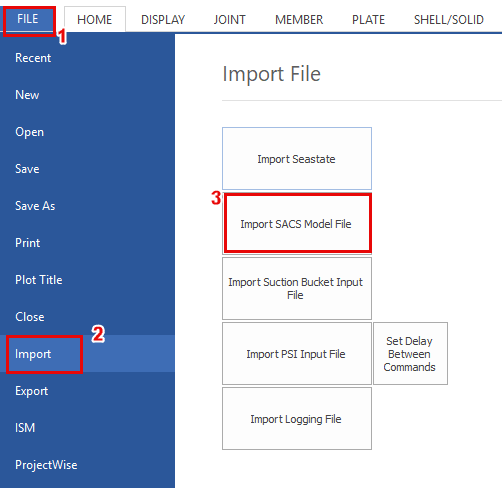
Task: Select the JOINT ribbon tab
Action: (230, 20)
